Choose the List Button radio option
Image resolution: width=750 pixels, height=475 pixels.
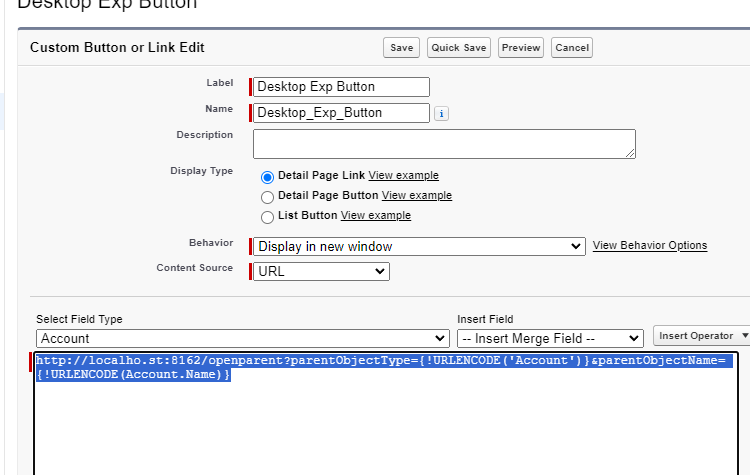click(x=267, y=217)
